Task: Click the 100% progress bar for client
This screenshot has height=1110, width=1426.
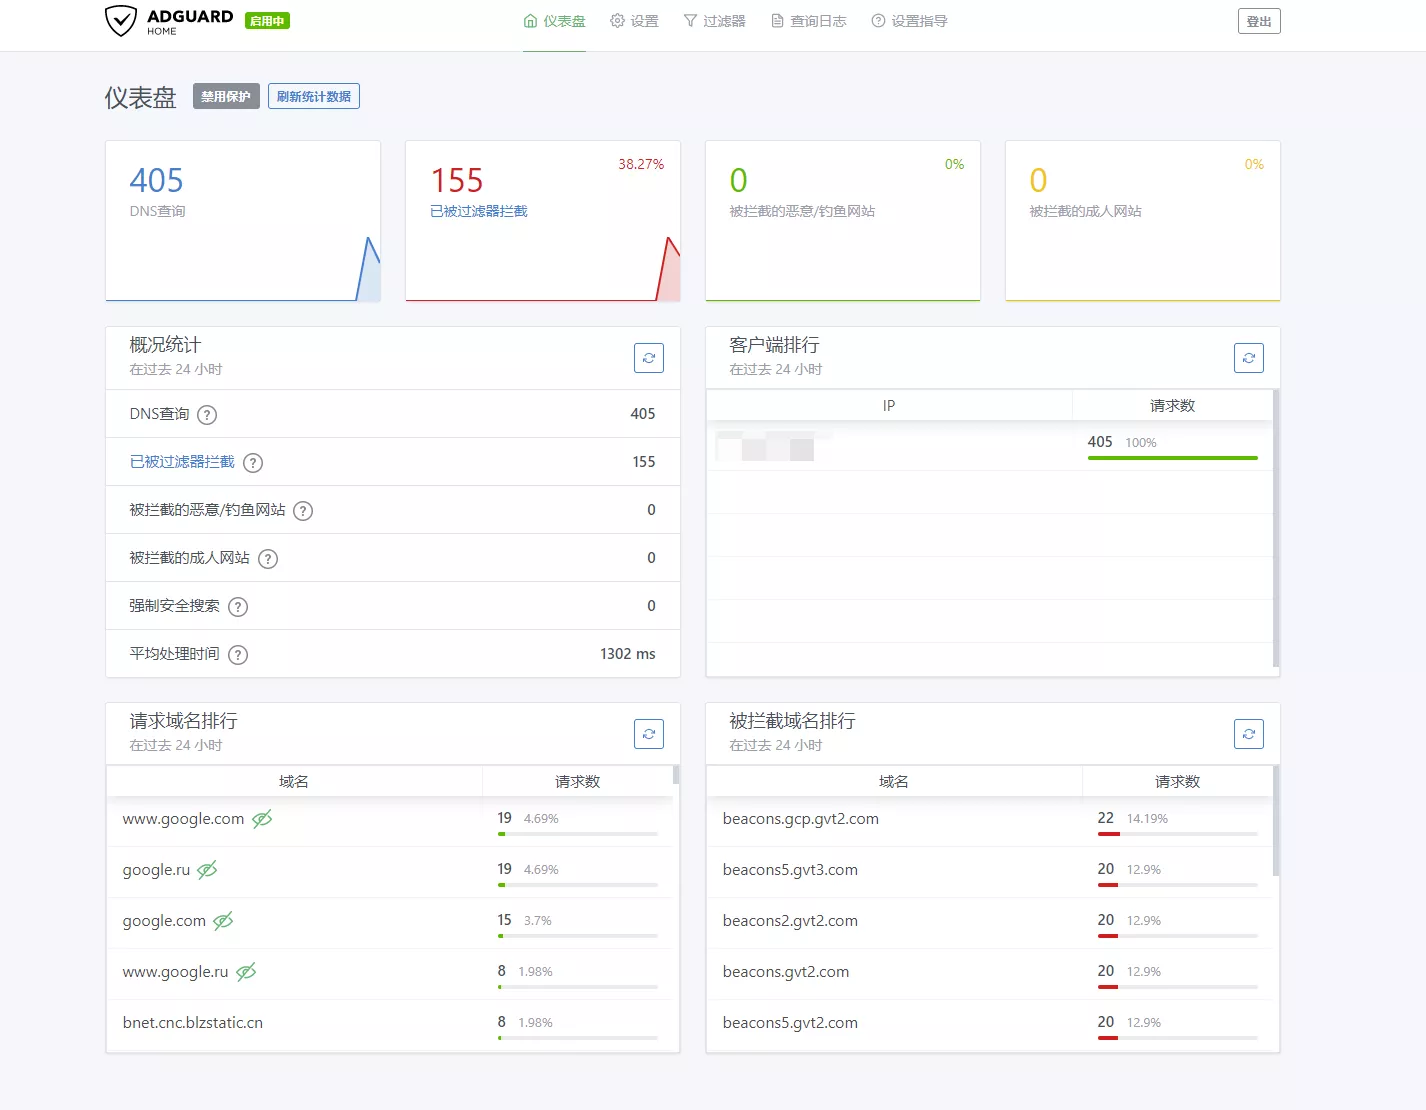Action: coord(1173,458)
